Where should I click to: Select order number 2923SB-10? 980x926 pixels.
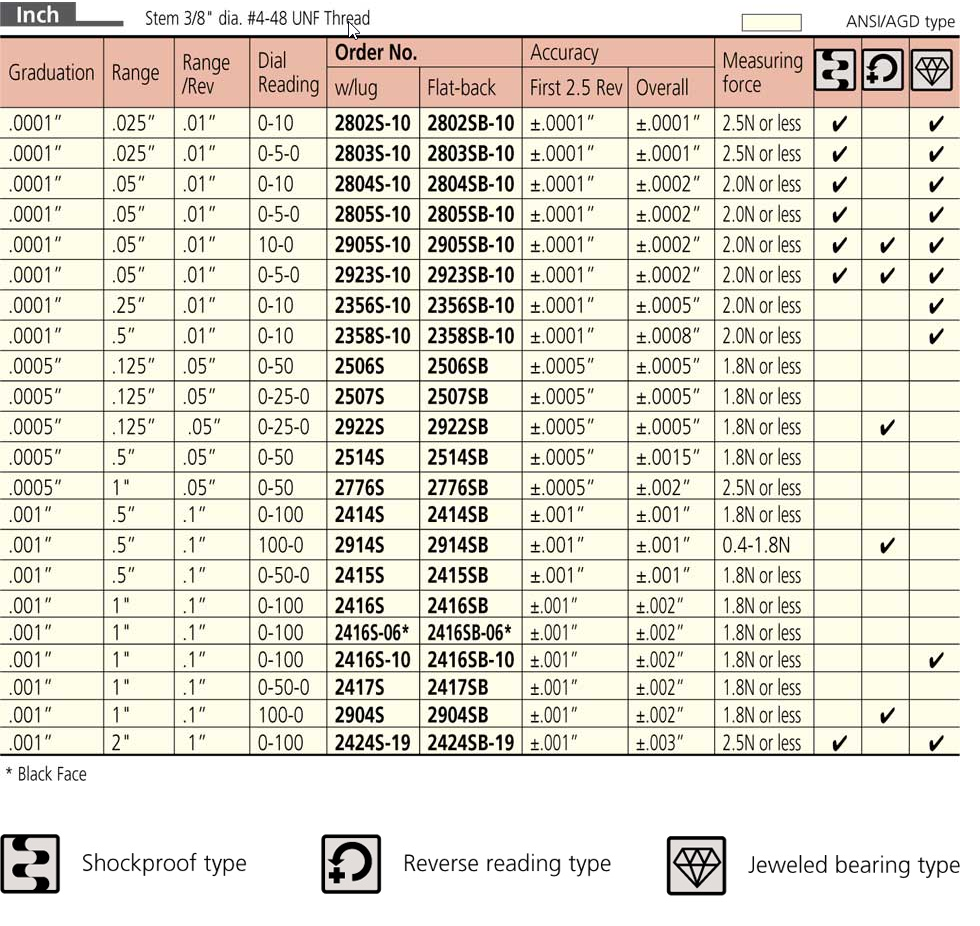(x=471, y=276)
